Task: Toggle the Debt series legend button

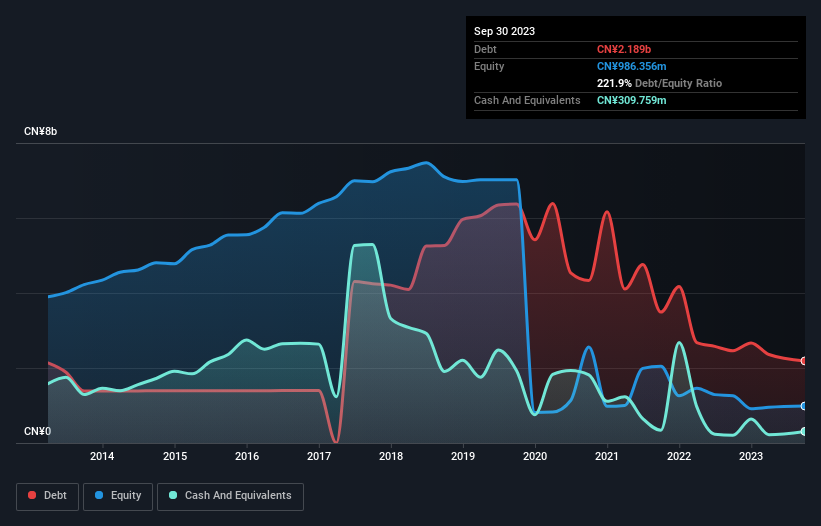Action: tap(48, 496)
